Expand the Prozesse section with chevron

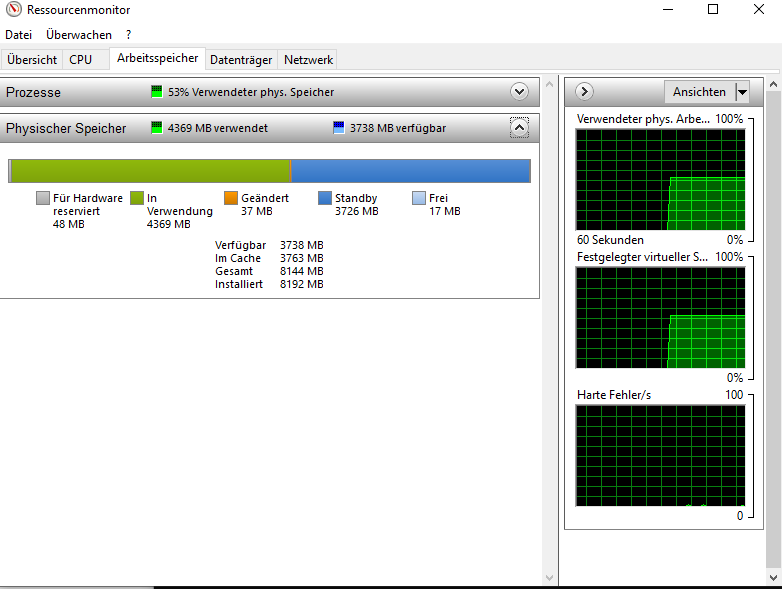click(x=519, y=92)
